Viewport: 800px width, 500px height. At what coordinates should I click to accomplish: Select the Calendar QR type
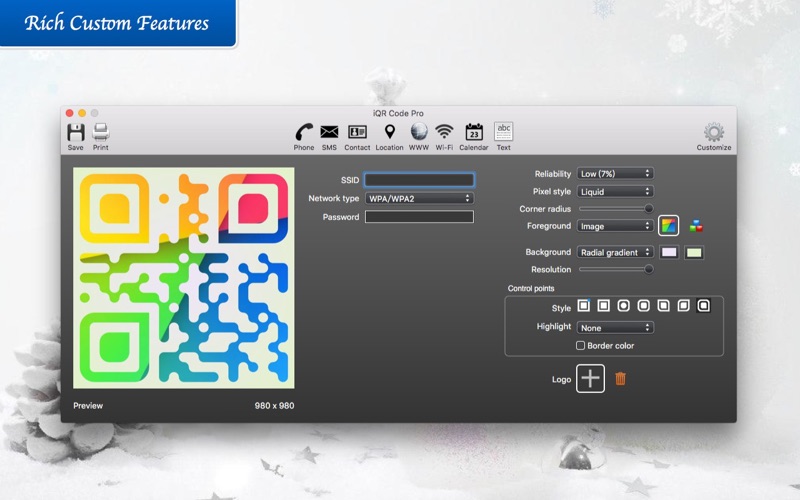[x=473, y=136]
